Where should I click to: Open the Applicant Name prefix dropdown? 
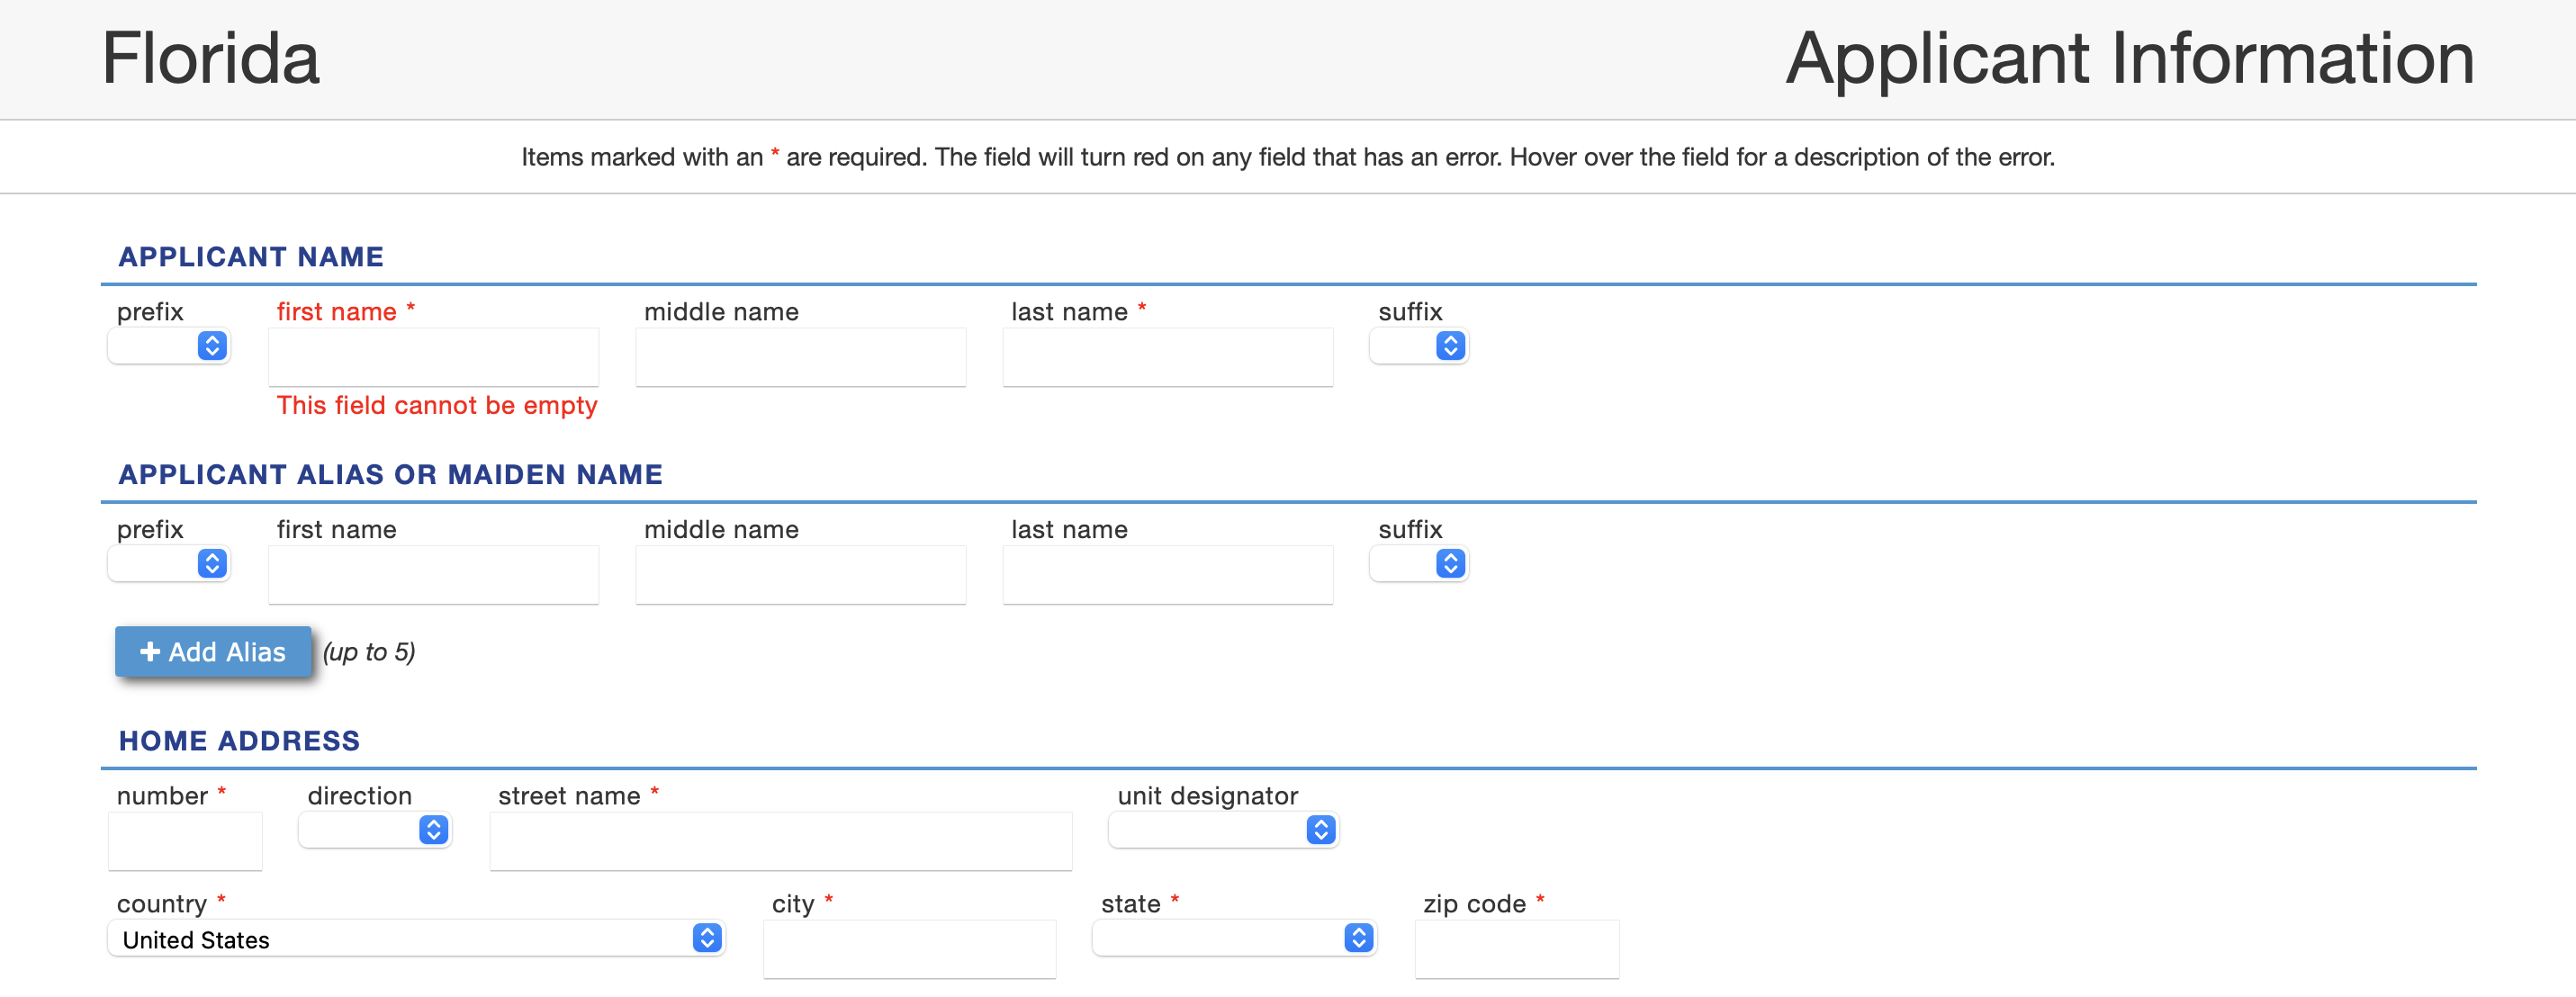point(169,346)
